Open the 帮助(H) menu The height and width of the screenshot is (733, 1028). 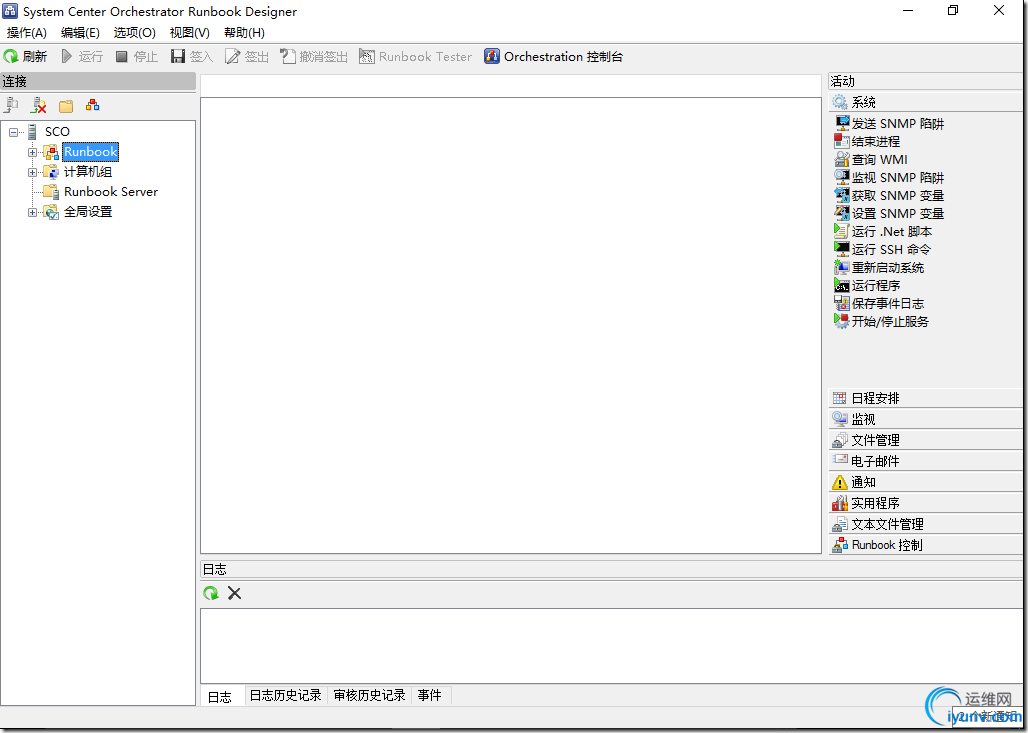(244, 33)
